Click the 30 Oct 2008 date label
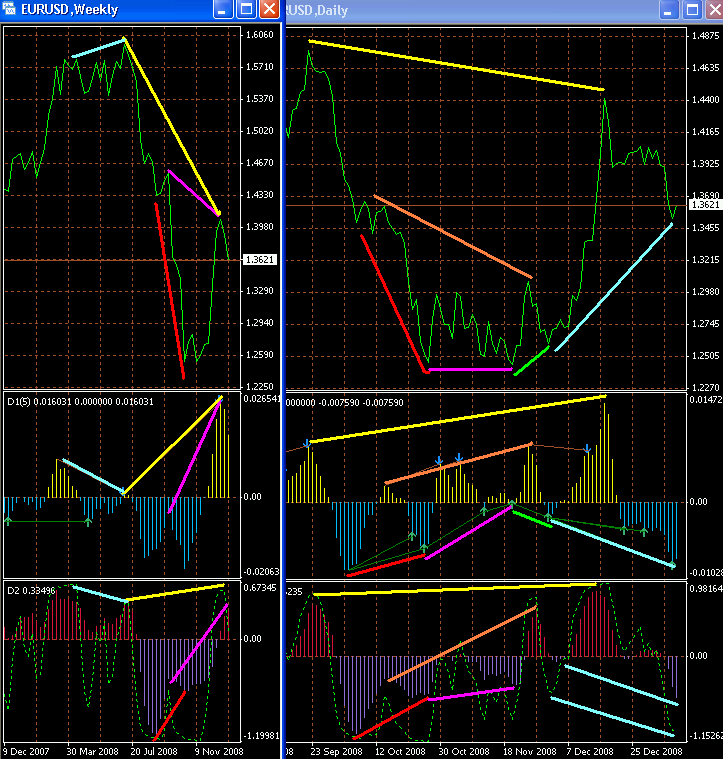723x759 pixels. coord(464,752)
